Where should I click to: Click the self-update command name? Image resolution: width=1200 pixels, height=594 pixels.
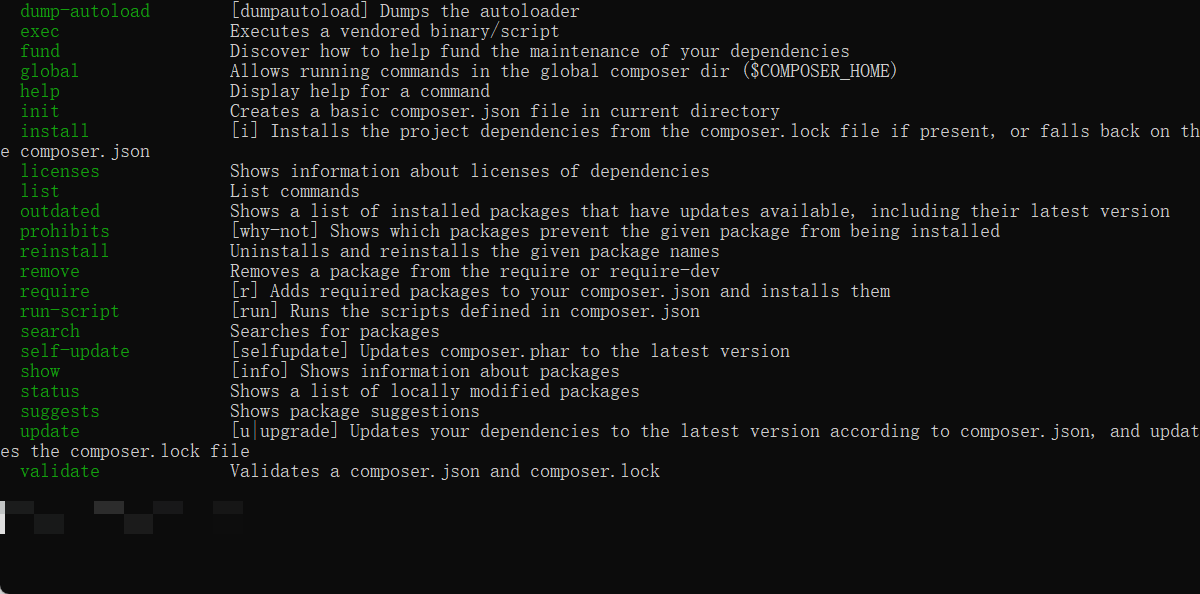click(75, 352)
